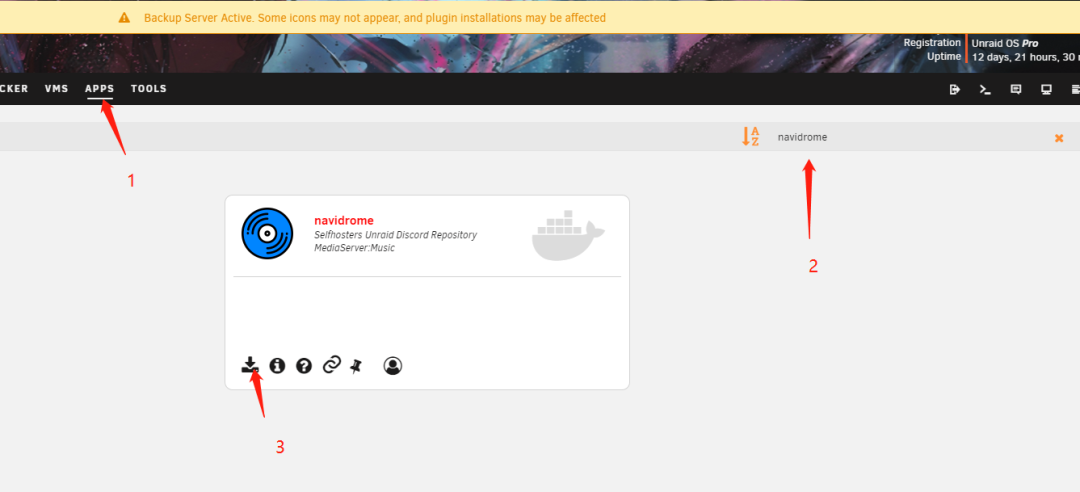Switch to the VMS tab

coord(56,89)
